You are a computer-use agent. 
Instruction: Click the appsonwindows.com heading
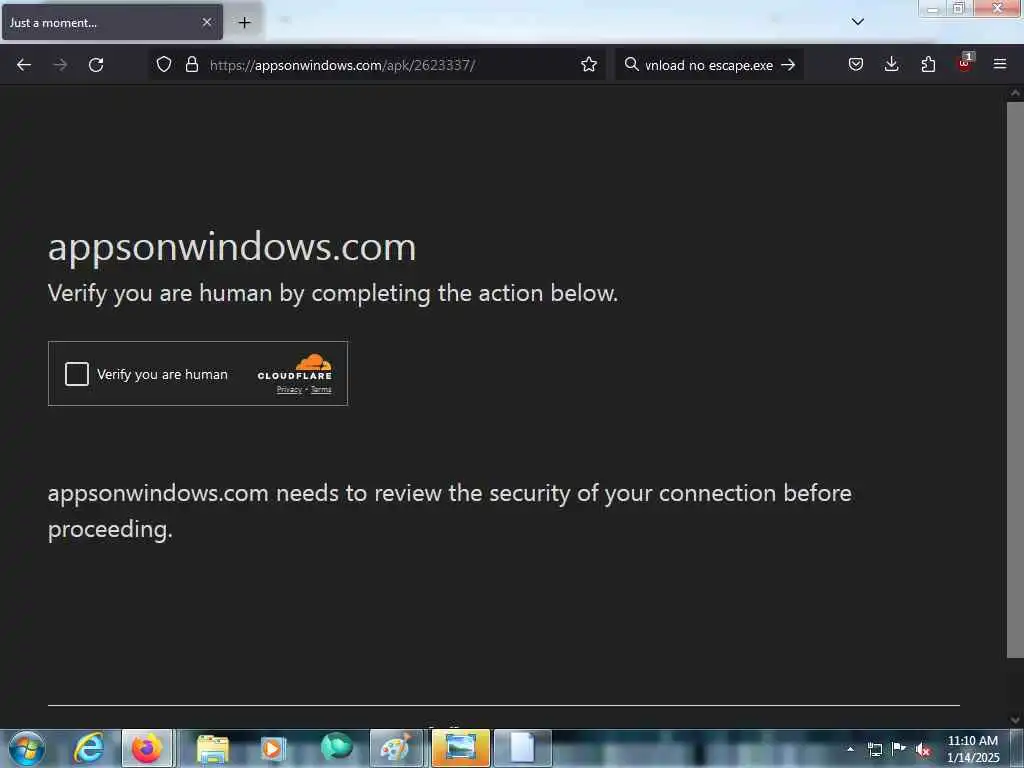(x=232, y=248)
